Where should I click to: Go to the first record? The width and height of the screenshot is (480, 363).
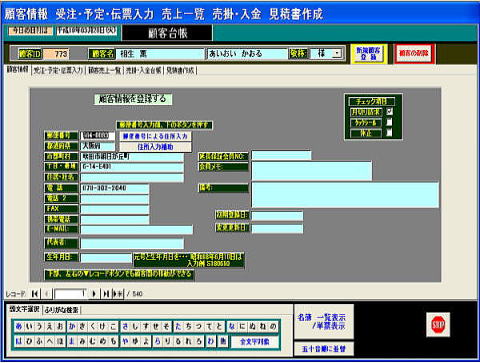click(34, 294)
